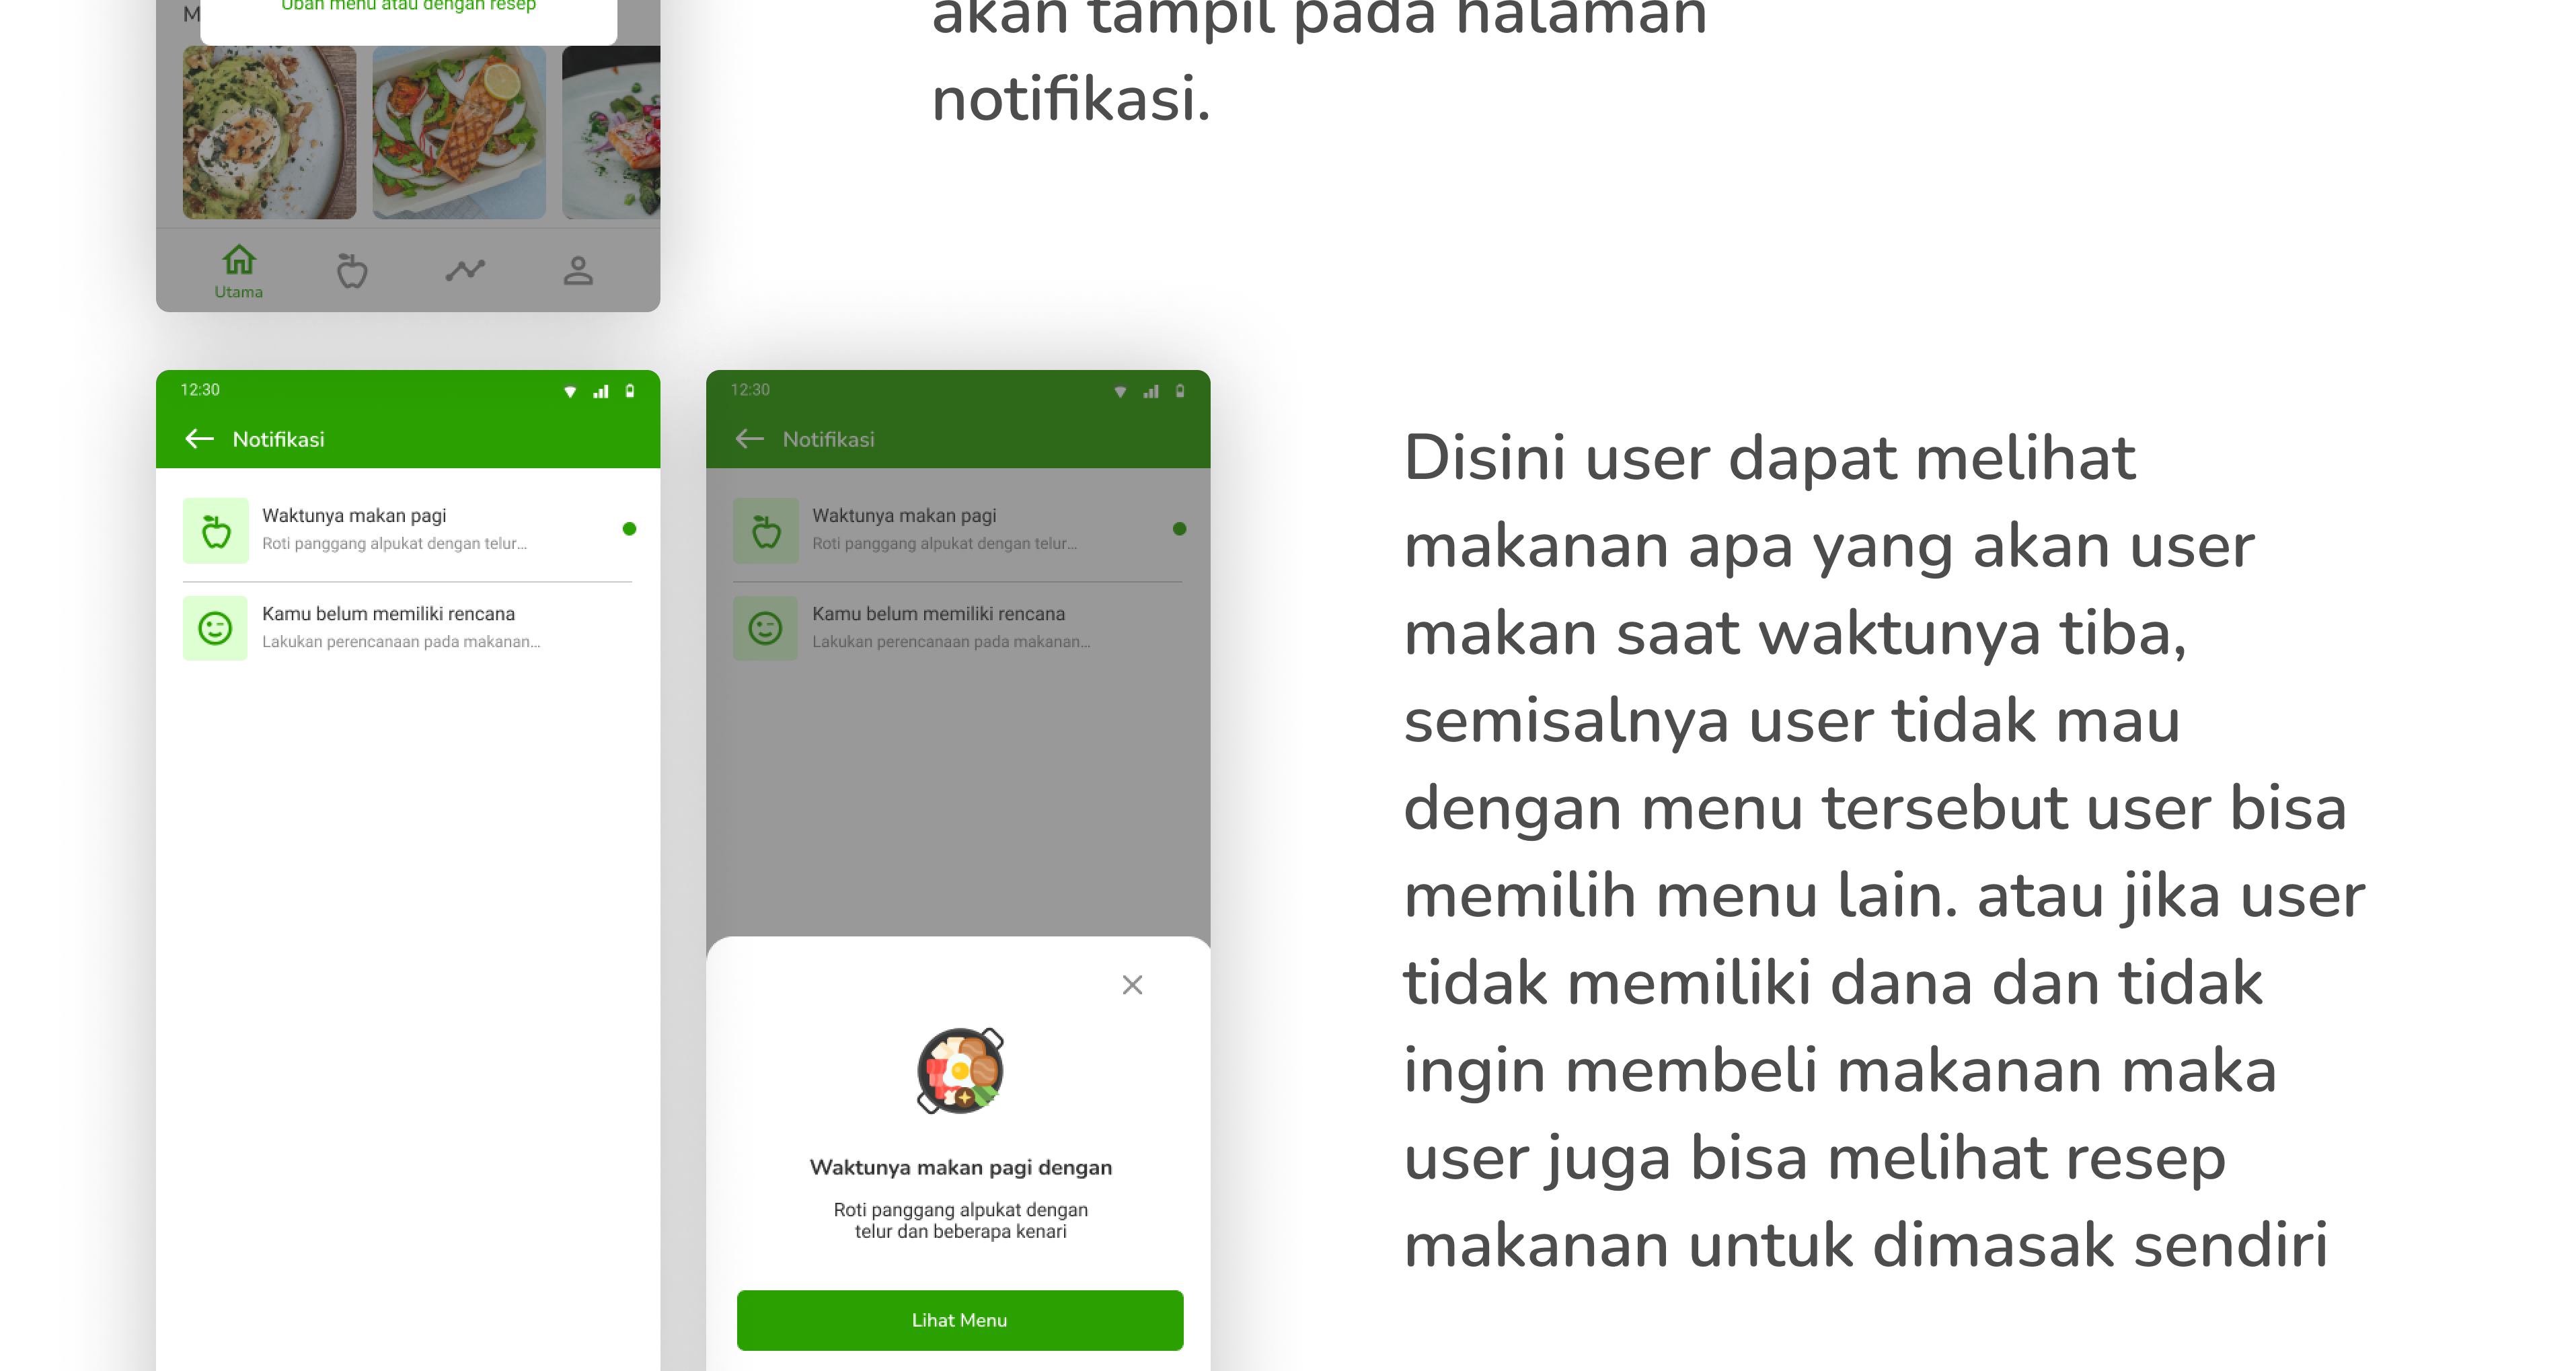Click the grilled salmon salad thumbnail
This screenshot has width=2576, height=1371.
coord(459,132)
